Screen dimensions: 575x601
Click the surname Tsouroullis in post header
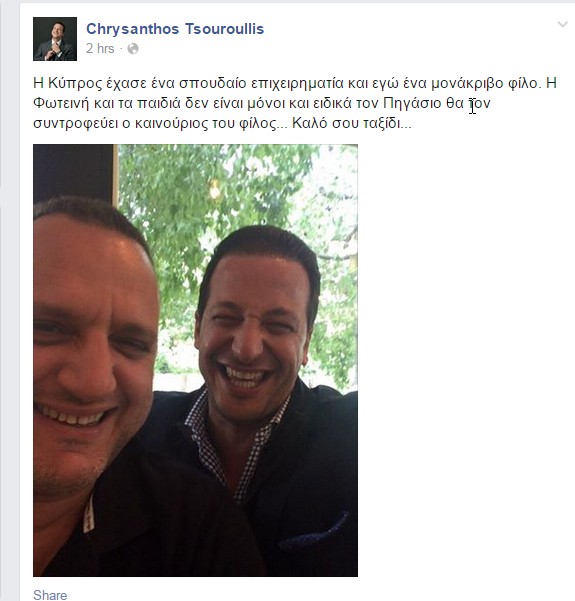tap(225, 29)
